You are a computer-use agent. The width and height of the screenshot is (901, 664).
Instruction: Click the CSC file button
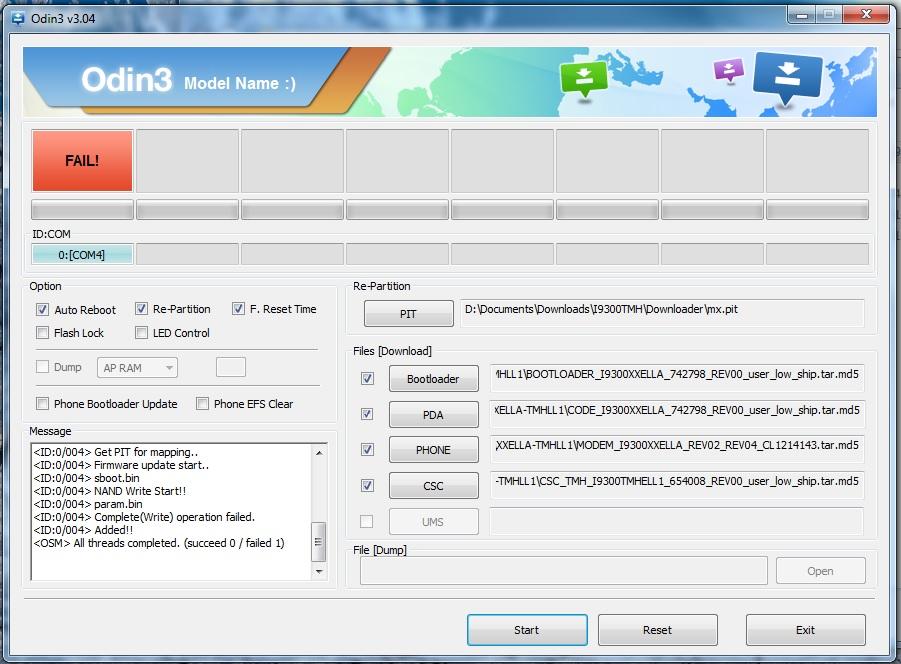click(433, 486)
